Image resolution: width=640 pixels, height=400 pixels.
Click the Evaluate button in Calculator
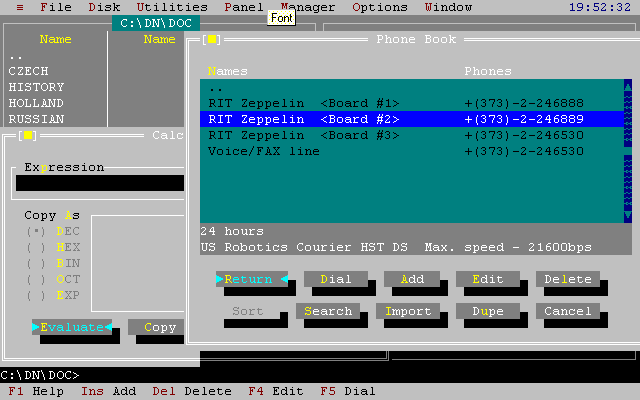(72, 327)
